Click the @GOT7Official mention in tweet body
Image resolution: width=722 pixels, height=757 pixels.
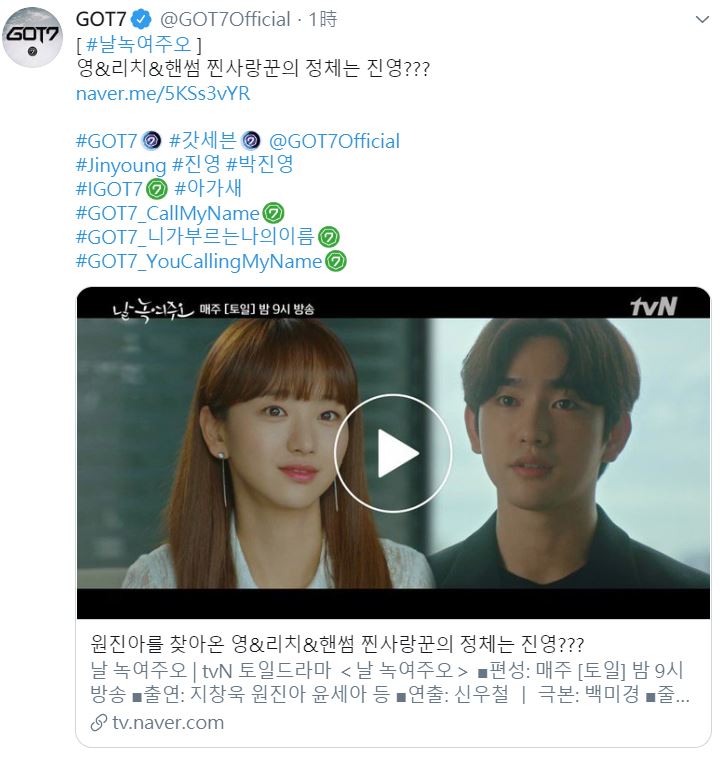(334, 141)
